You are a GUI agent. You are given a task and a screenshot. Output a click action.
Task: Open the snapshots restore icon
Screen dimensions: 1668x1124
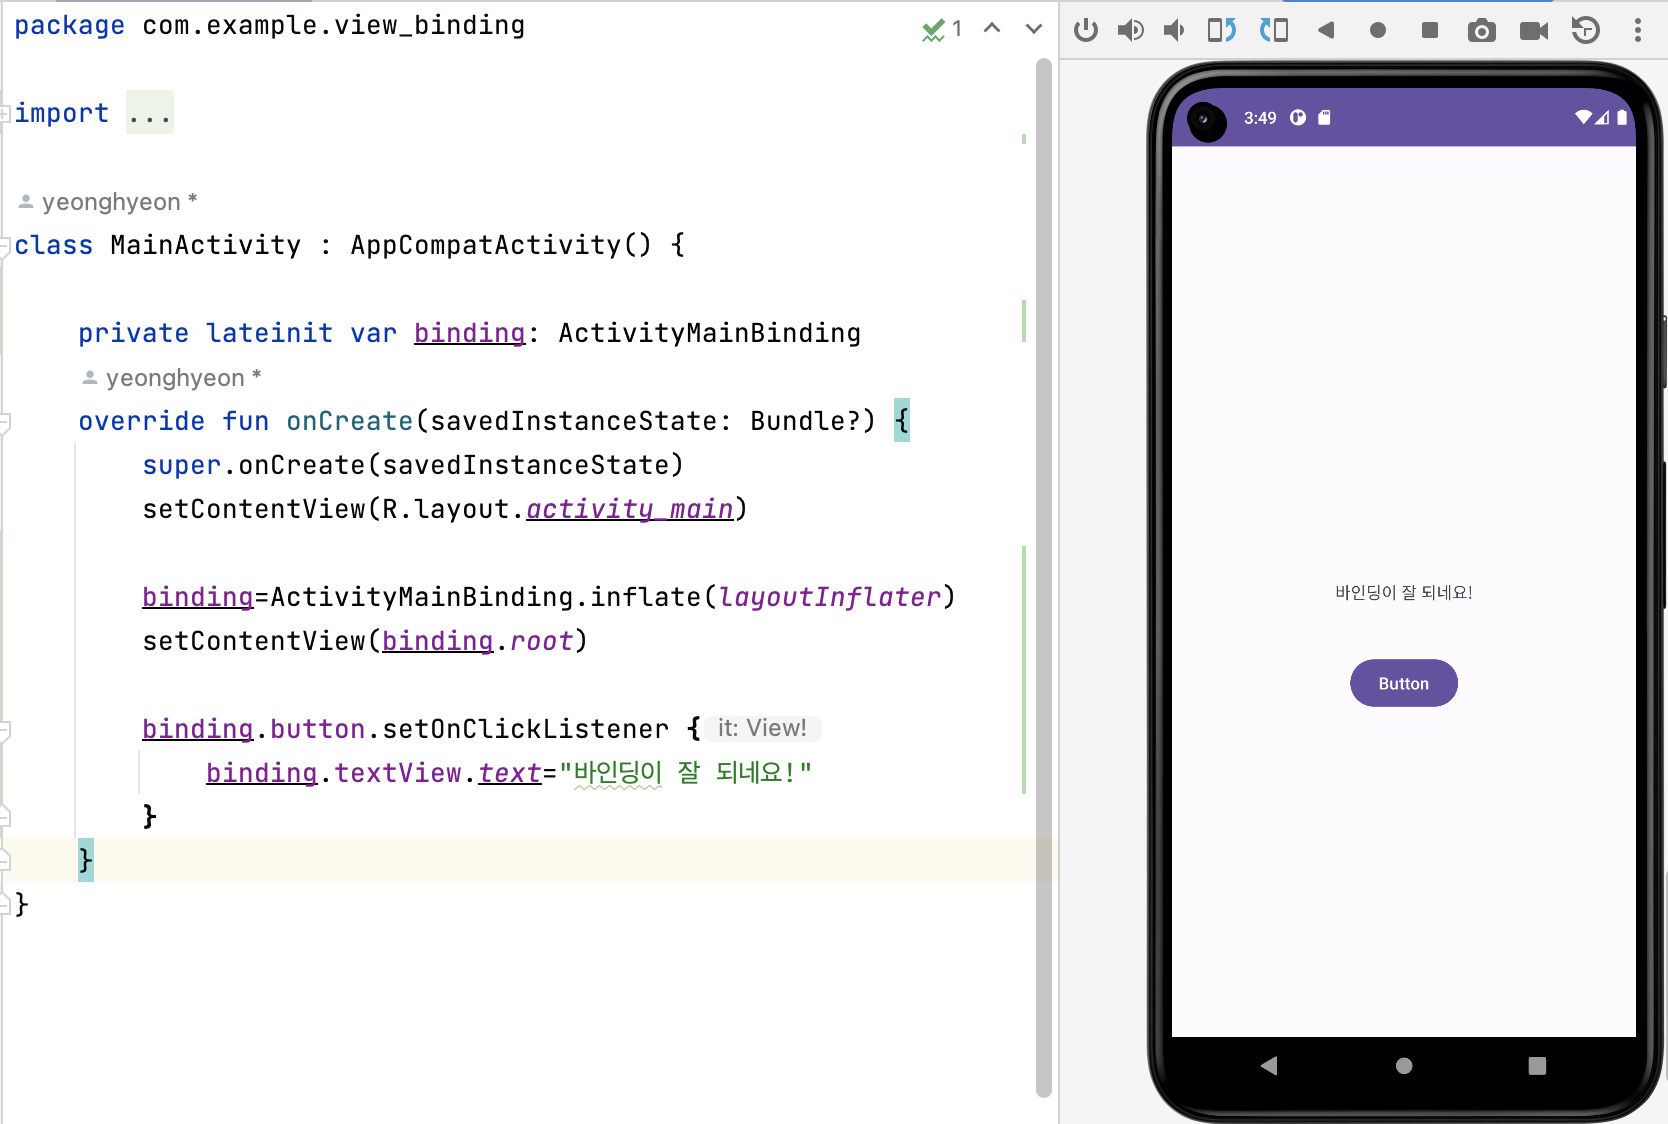[1586, 30]
